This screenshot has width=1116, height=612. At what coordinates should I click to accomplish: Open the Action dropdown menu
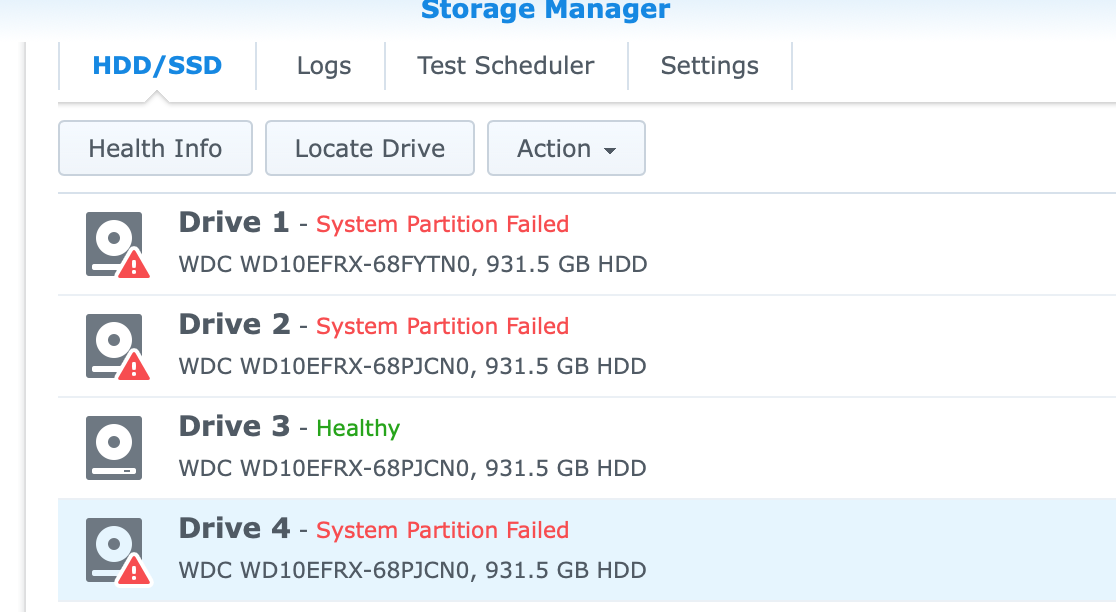[566, 149]
